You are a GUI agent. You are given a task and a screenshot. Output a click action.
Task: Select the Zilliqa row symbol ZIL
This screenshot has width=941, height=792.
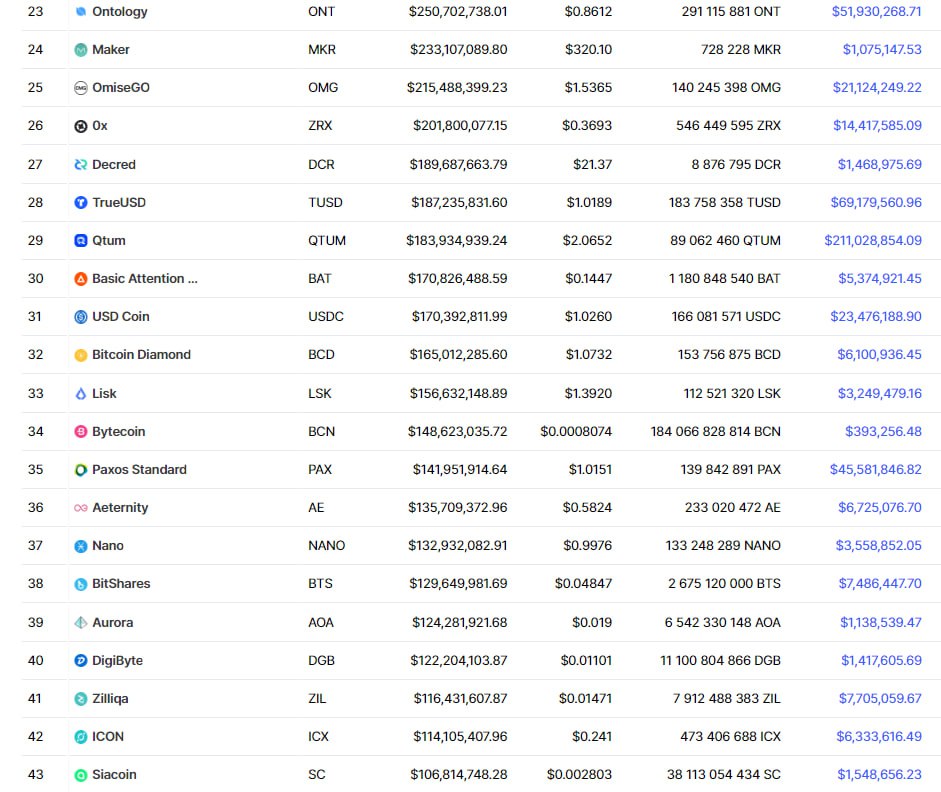317,698
